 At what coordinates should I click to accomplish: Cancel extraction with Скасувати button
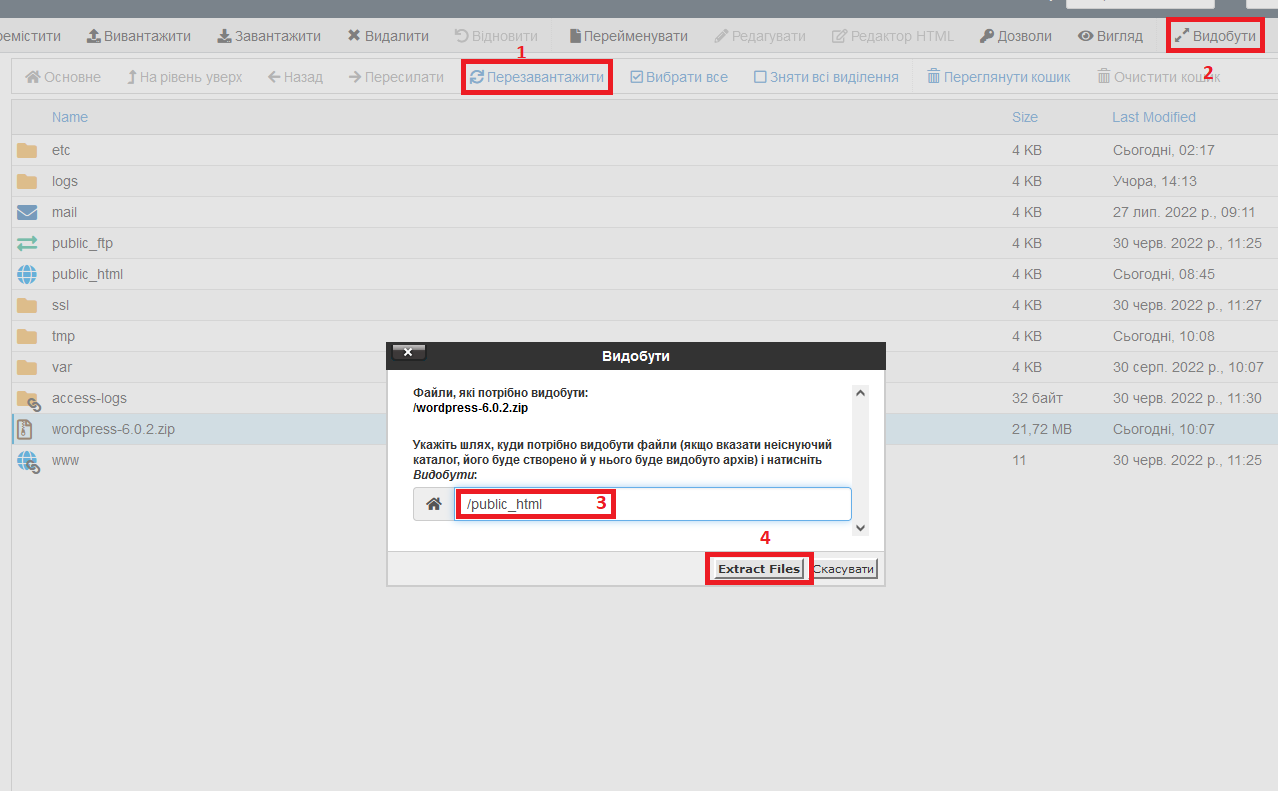(844, 569)
